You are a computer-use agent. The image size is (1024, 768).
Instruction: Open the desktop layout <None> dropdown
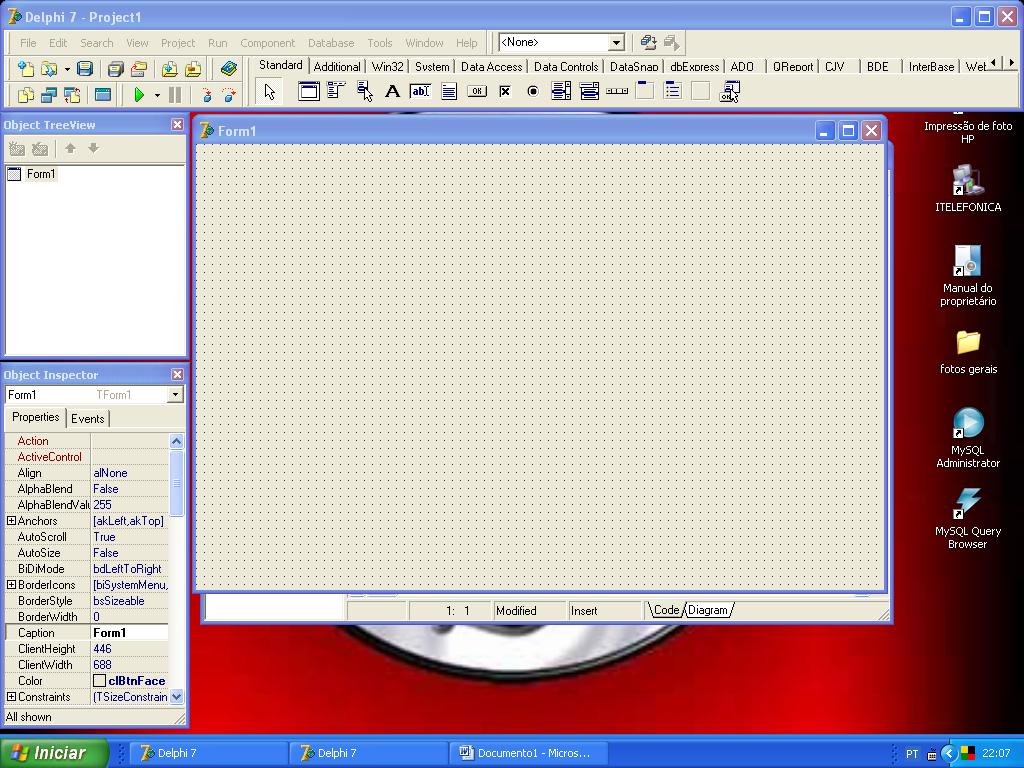coord(616,42)
